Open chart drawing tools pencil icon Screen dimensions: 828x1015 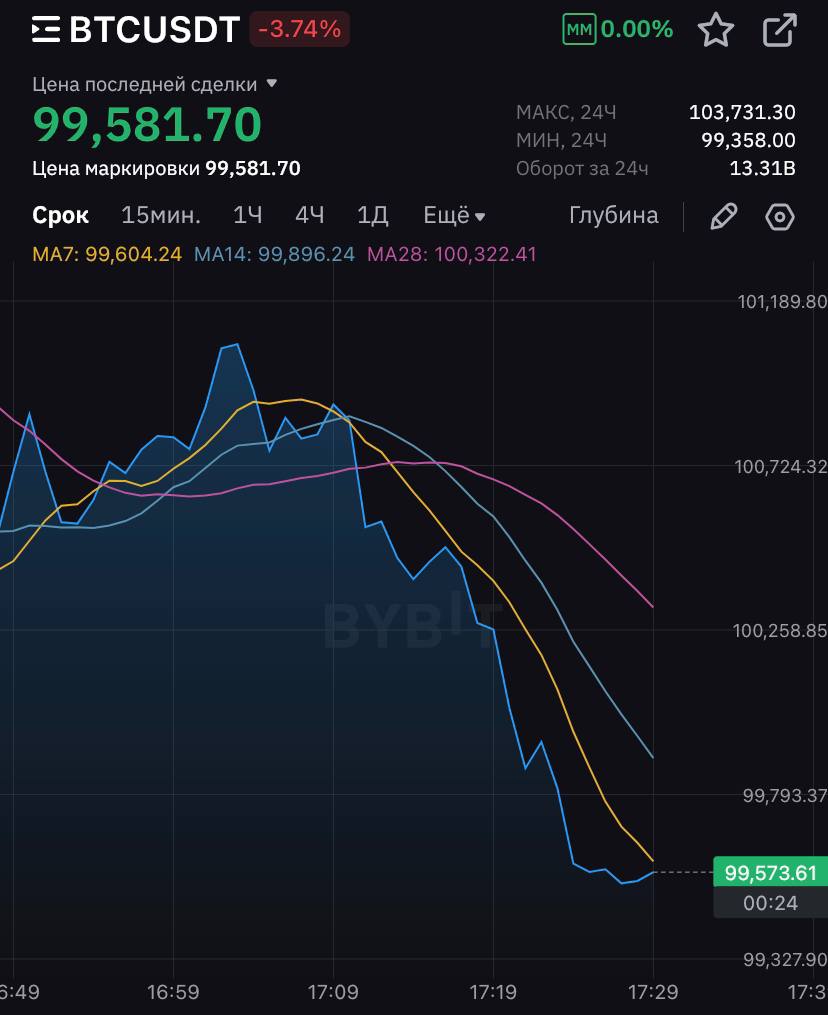723,216
